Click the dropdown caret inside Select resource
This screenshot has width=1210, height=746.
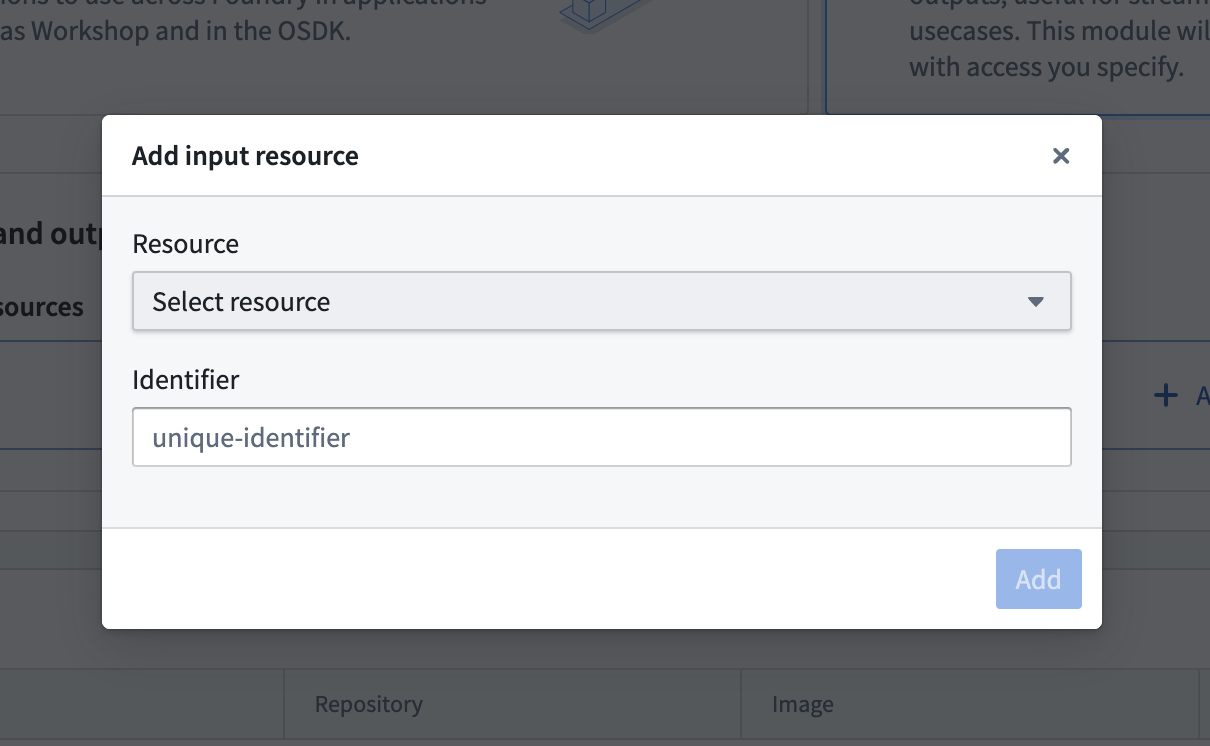(x=1037, y=301)
